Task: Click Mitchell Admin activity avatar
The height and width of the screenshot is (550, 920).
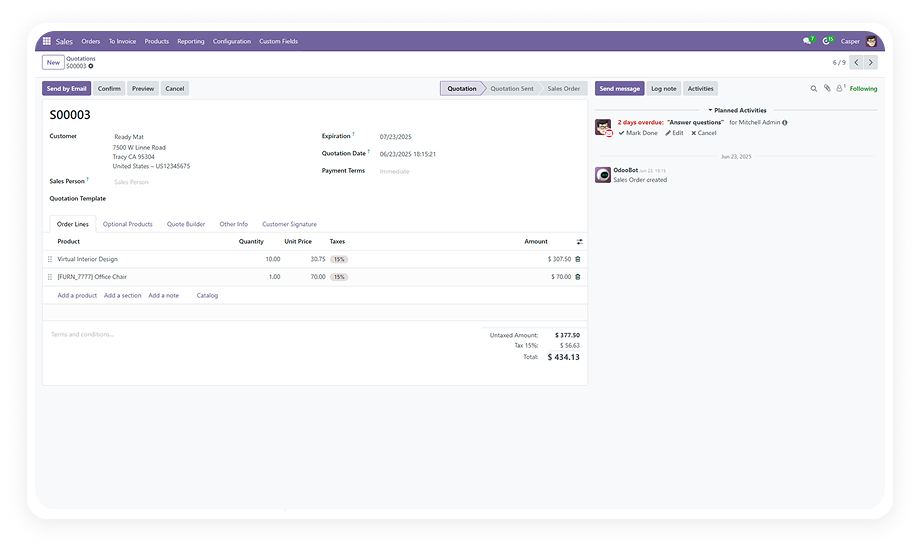Action: click(x=603, y=127)
